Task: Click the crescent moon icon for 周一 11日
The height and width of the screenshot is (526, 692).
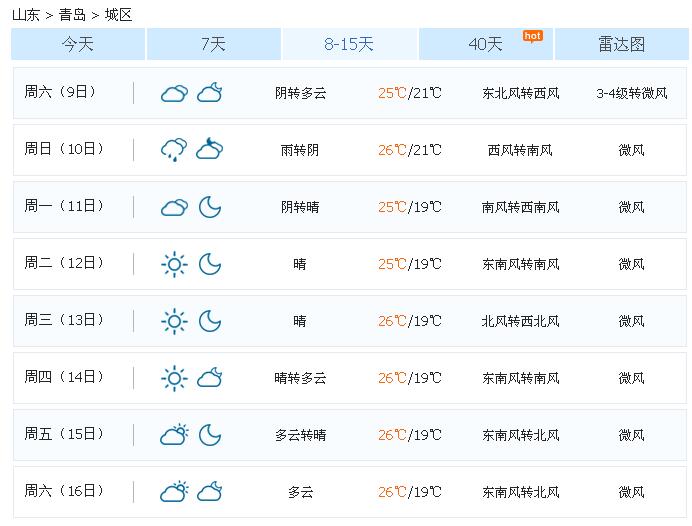Action: (x=210, y=207)
